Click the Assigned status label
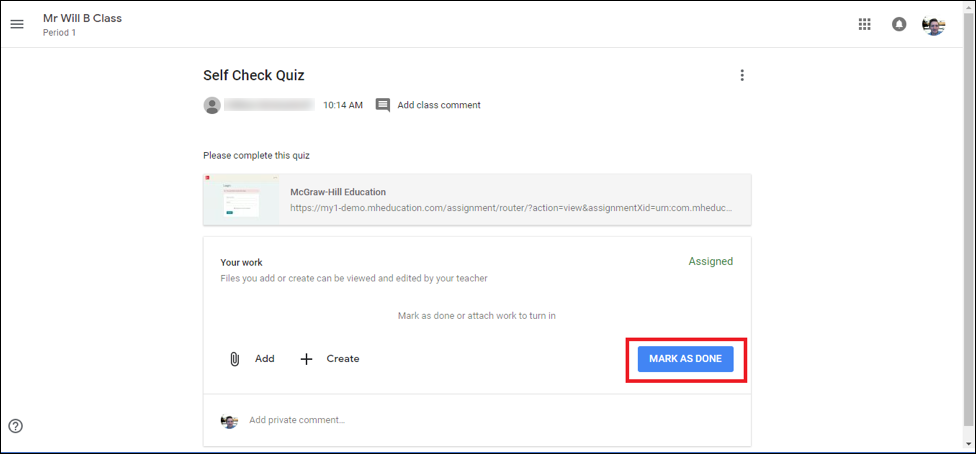 click(x=710, y=262)
